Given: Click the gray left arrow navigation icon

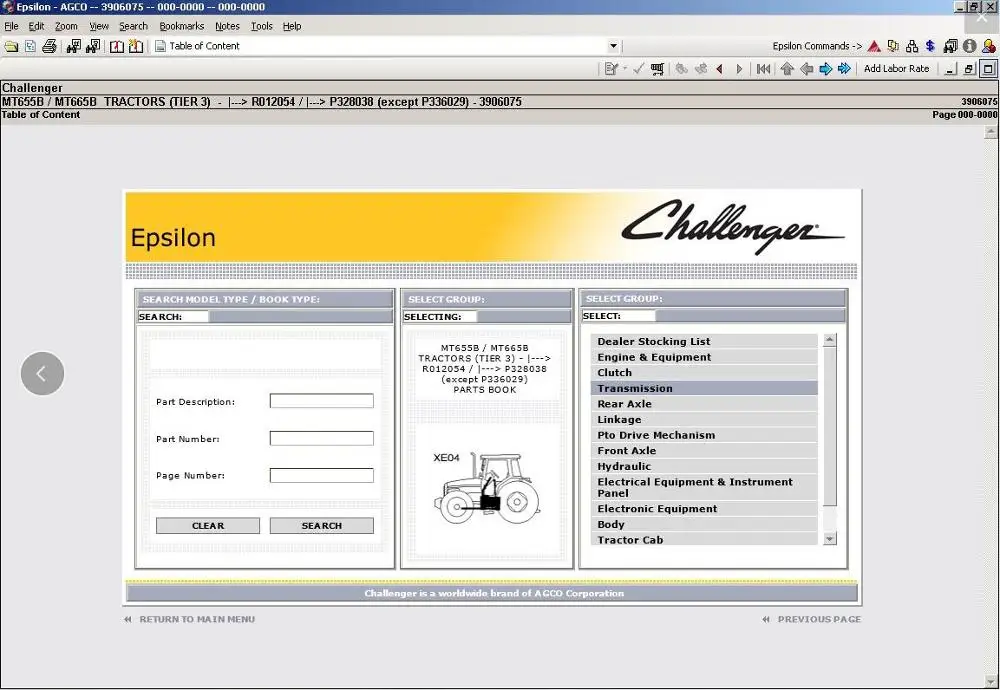Looking at the screenshot, I should [806, 69].
